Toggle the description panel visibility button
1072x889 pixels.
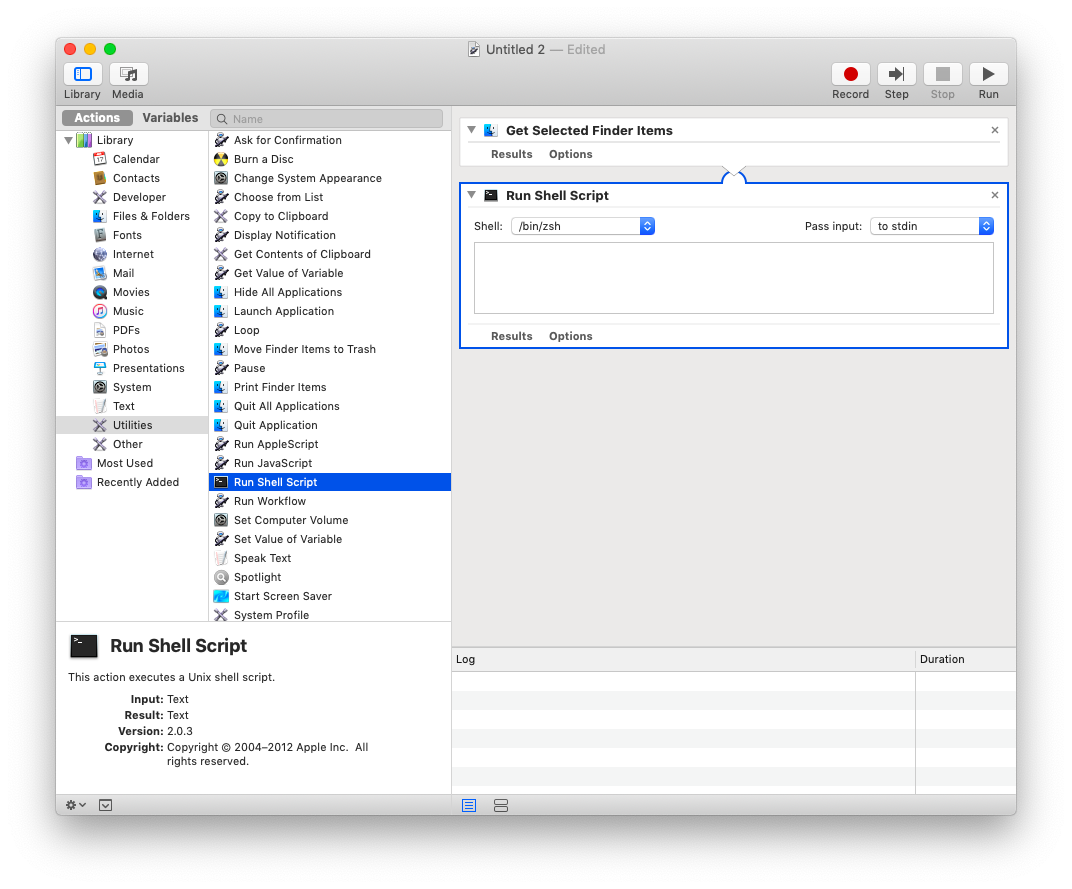pyautogui.click(x=105, y=805)
